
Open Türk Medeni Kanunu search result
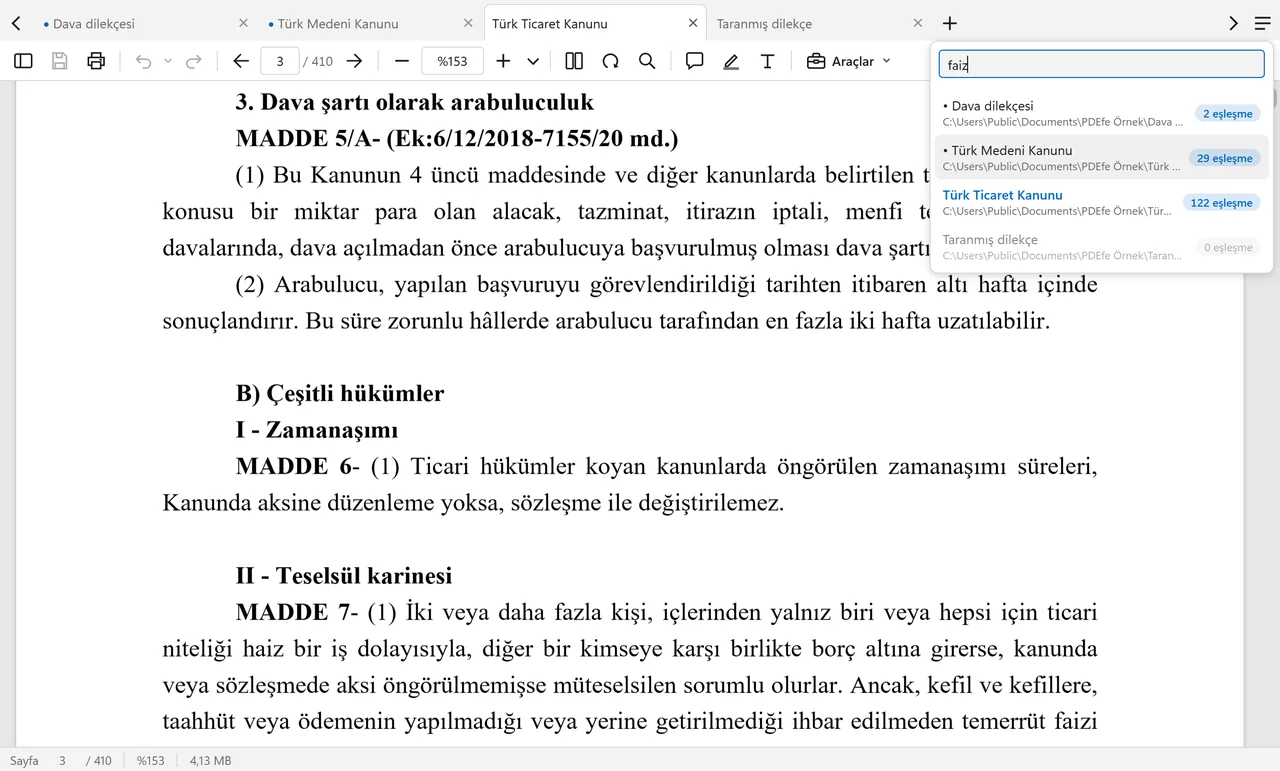click(1101, 158)
